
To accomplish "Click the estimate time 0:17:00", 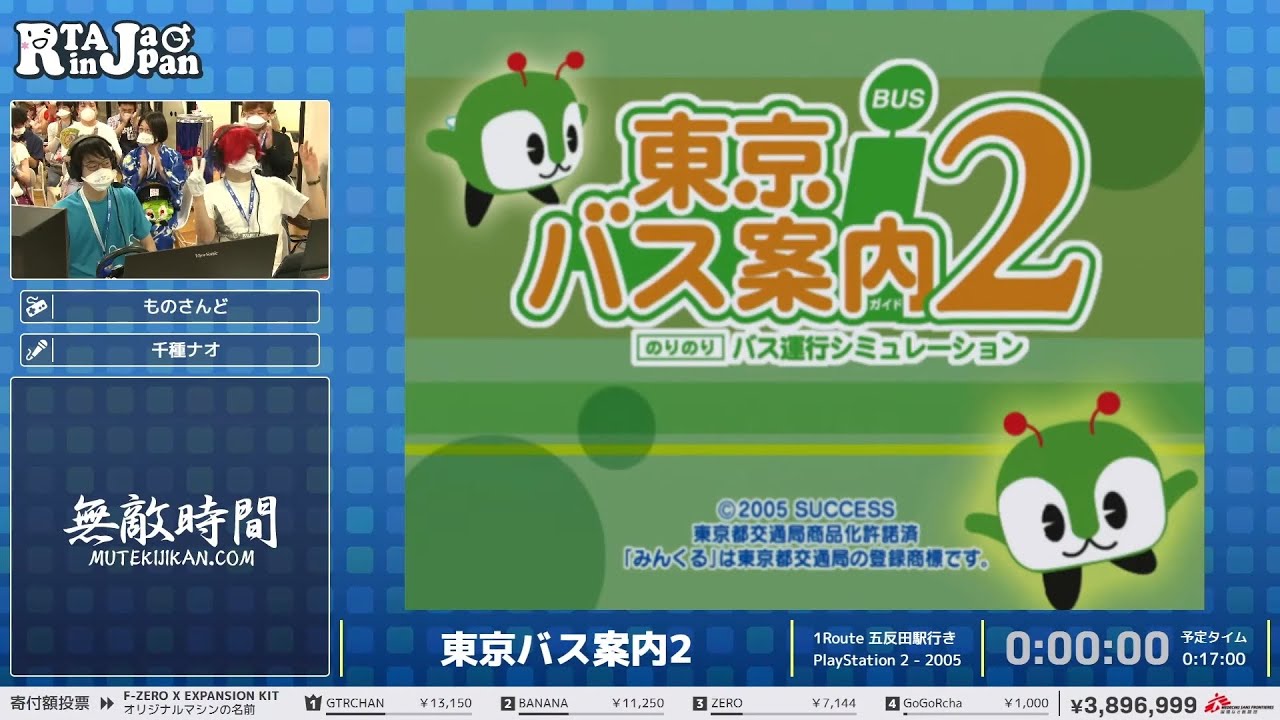I will click(1214, 659).
